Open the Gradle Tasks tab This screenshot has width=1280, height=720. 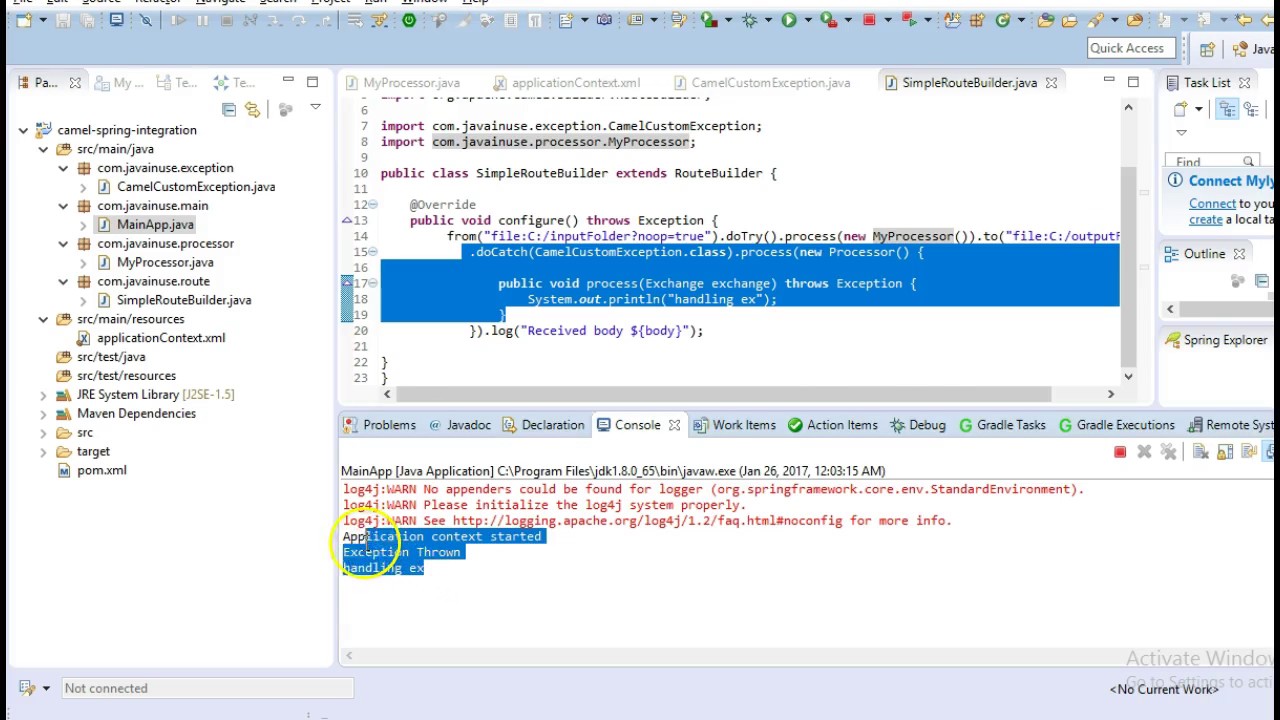tap(1001, 425)
